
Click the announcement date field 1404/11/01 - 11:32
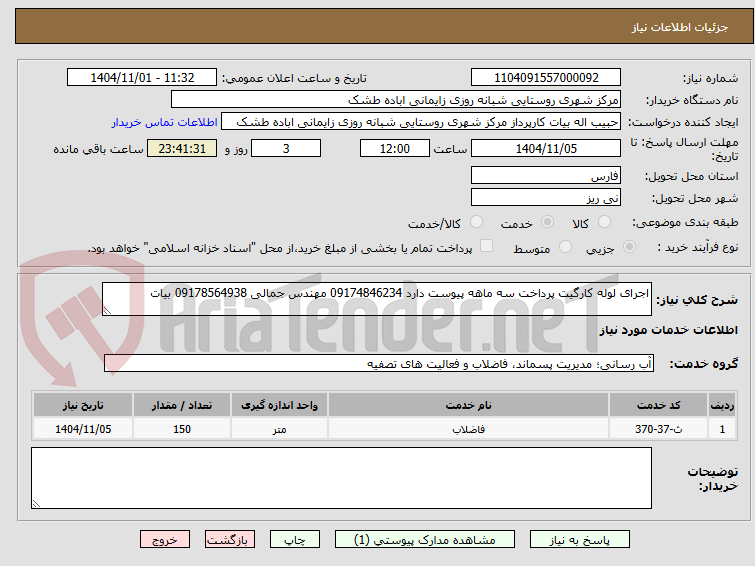click(x=142, y=78)
